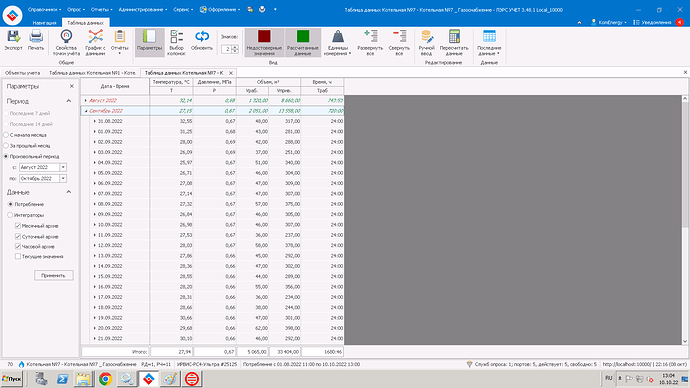Open Свойства точки учёта
Image resolution: width=690 pixels, height=388 pixels.
[66, 43]
